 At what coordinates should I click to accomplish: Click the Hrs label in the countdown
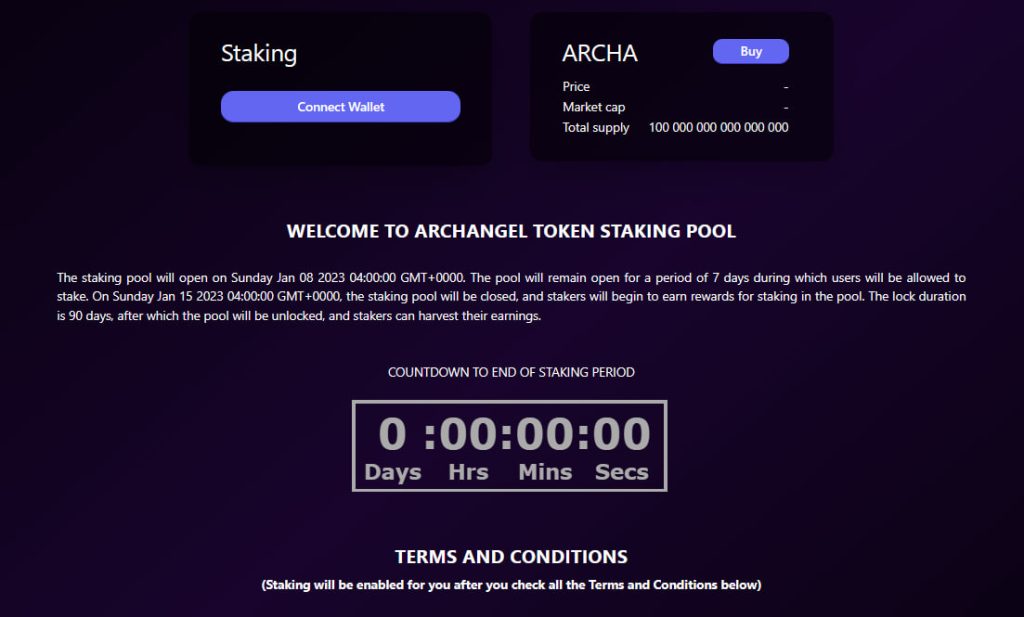468,472
